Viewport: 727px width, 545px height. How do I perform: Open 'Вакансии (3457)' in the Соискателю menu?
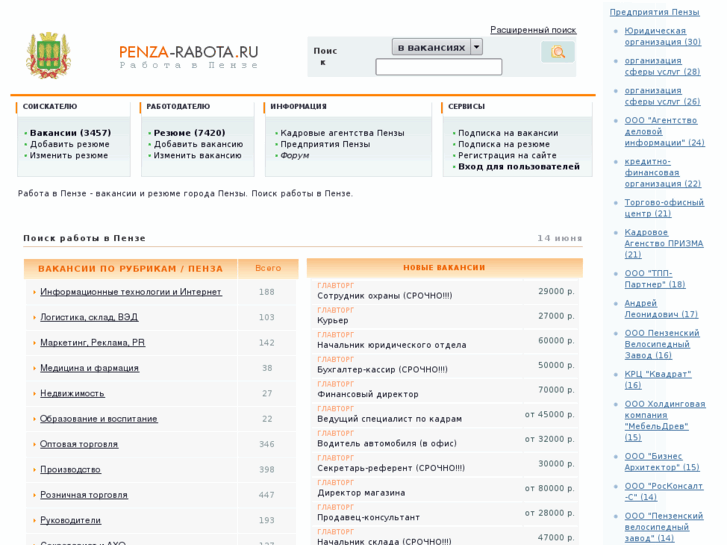[x=70, y=133]
